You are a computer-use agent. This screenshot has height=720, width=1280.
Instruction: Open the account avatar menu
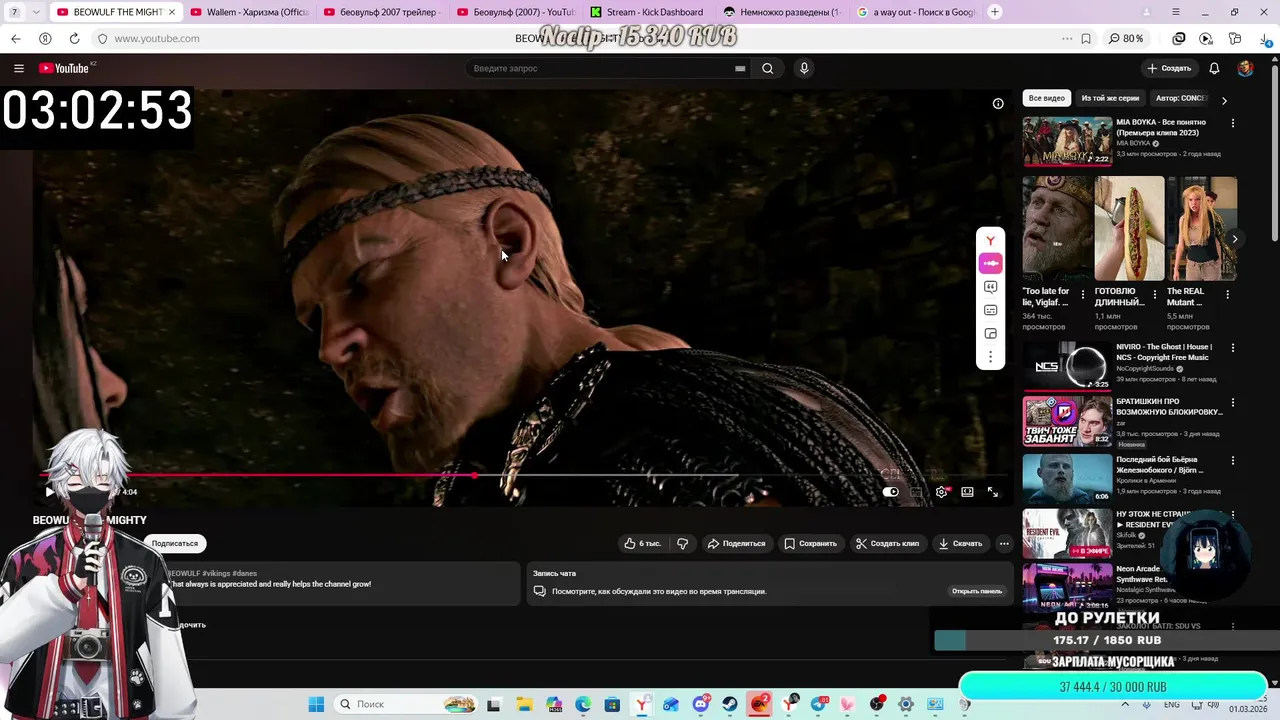[1245, 68]
